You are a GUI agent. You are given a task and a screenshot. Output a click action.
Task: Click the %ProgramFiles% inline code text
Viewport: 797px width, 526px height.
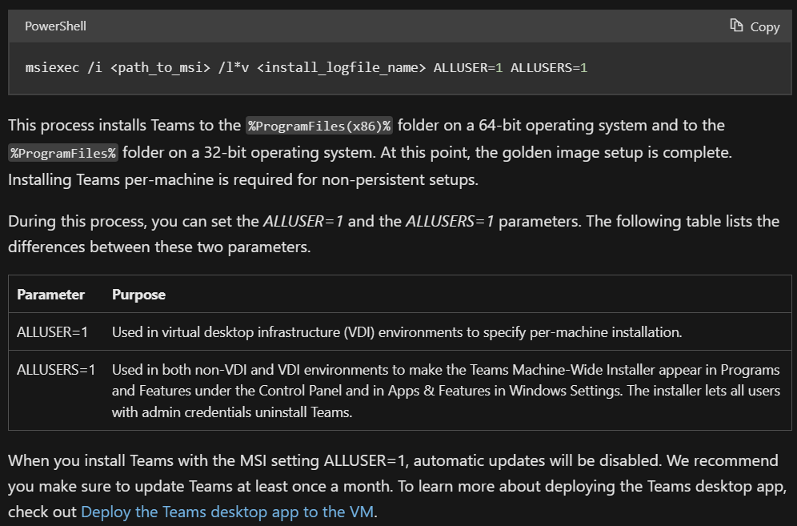[x=63, y=153]
